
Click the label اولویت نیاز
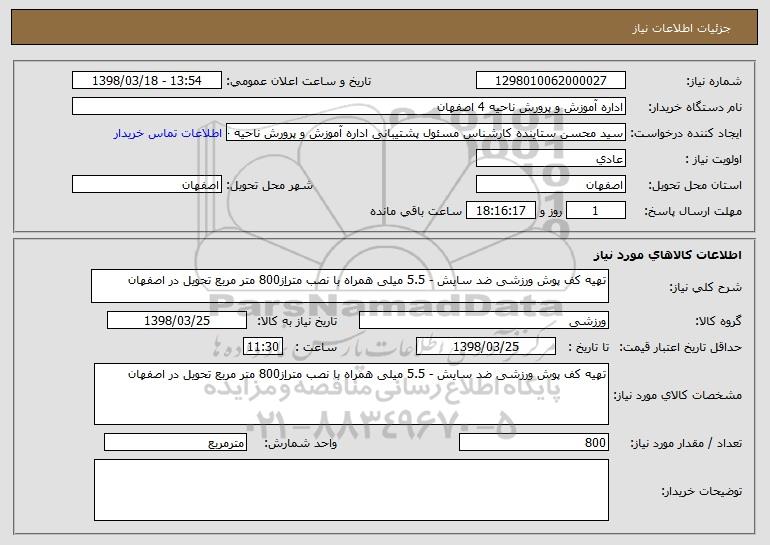tap(714, 159)
